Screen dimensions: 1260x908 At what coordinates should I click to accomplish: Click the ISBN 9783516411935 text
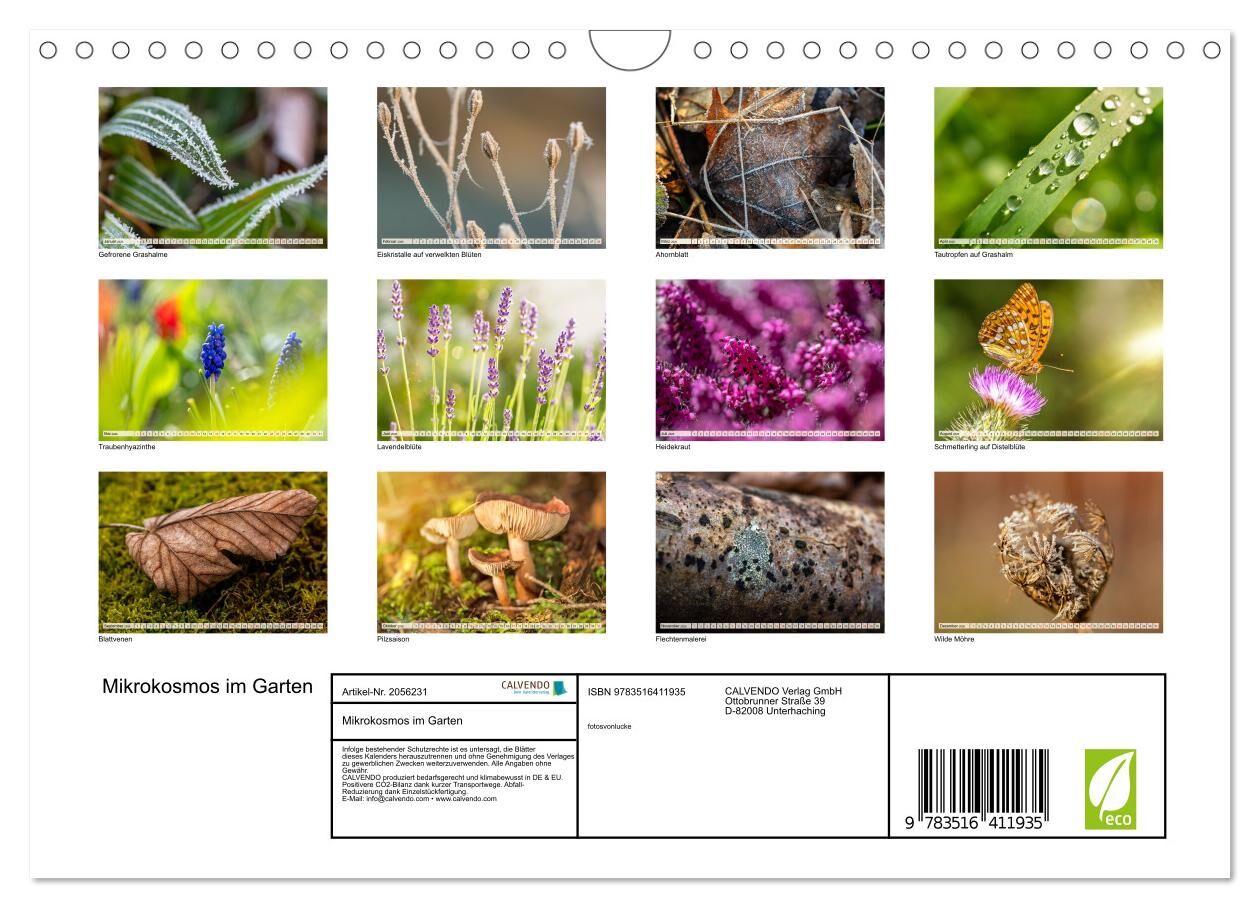point(636,692)
